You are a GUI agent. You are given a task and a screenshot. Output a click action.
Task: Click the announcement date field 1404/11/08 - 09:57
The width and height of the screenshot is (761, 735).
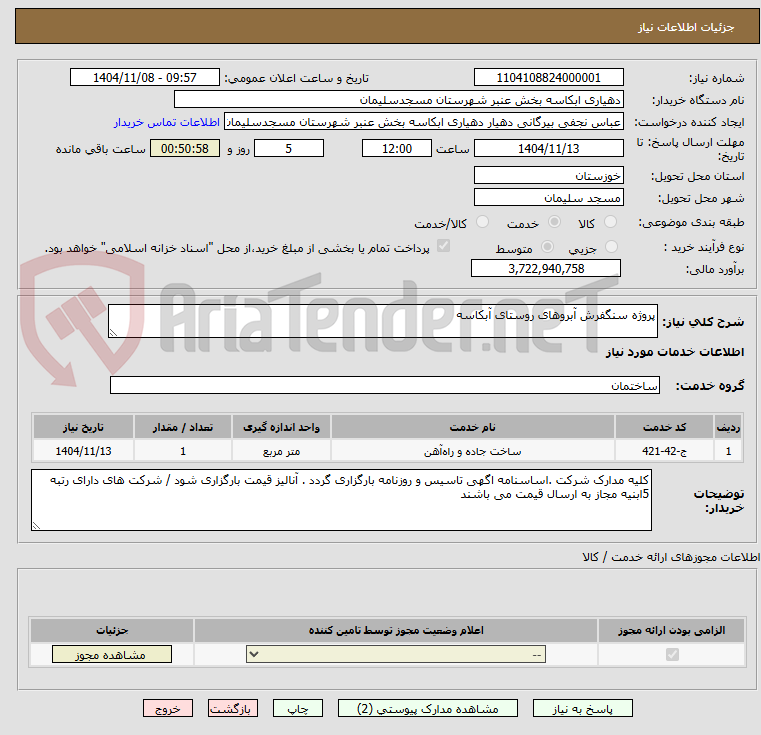click(x=145, y=78)
